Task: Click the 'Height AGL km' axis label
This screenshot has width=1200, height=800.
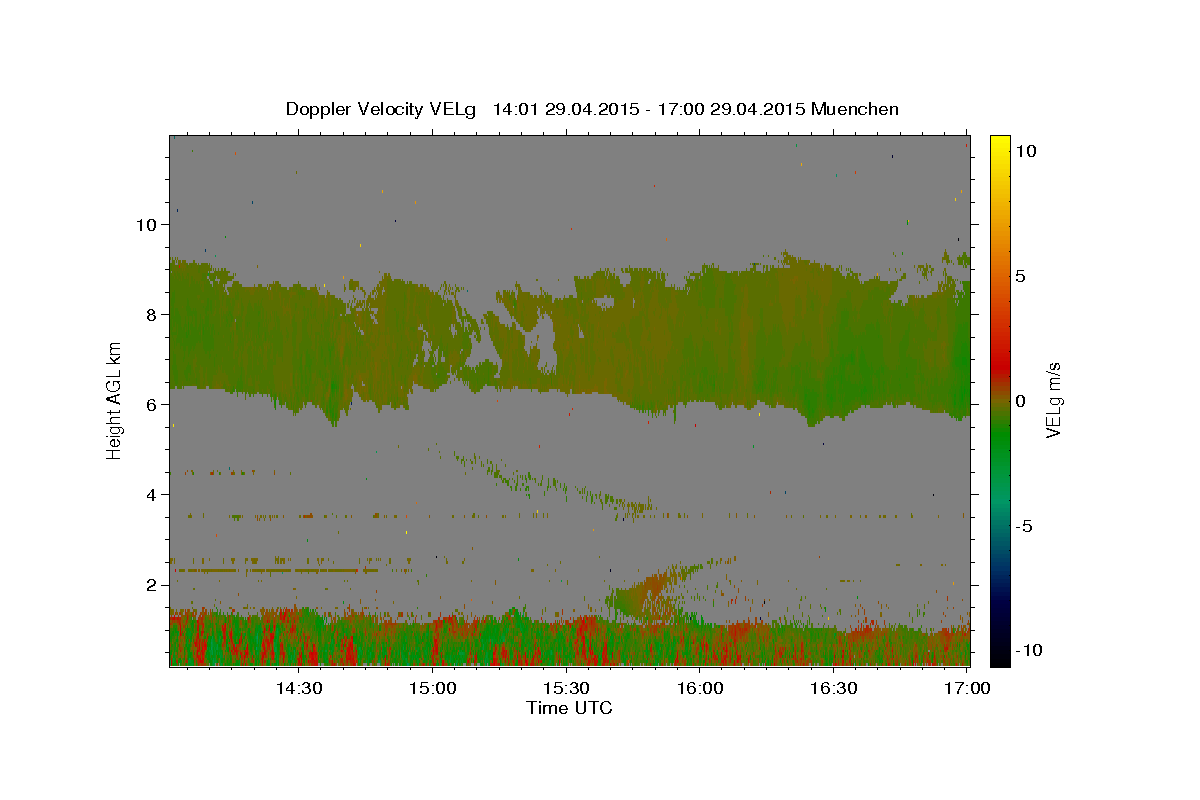Action: pyautogui.click(x=115, y=400)
